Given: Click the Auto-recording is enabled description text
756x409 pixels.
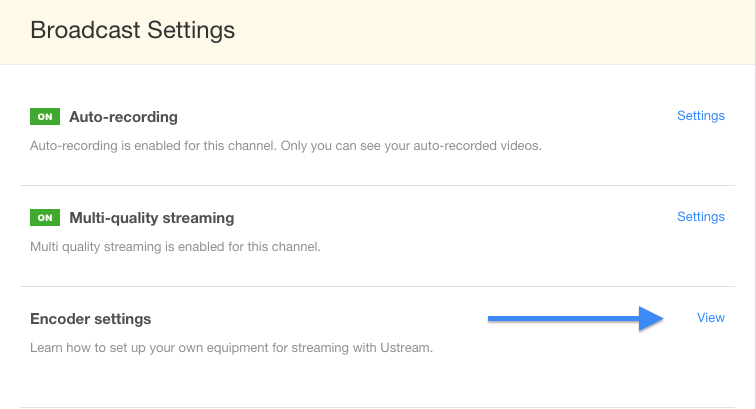Looking at the screenshot, I should coord(286,146).
